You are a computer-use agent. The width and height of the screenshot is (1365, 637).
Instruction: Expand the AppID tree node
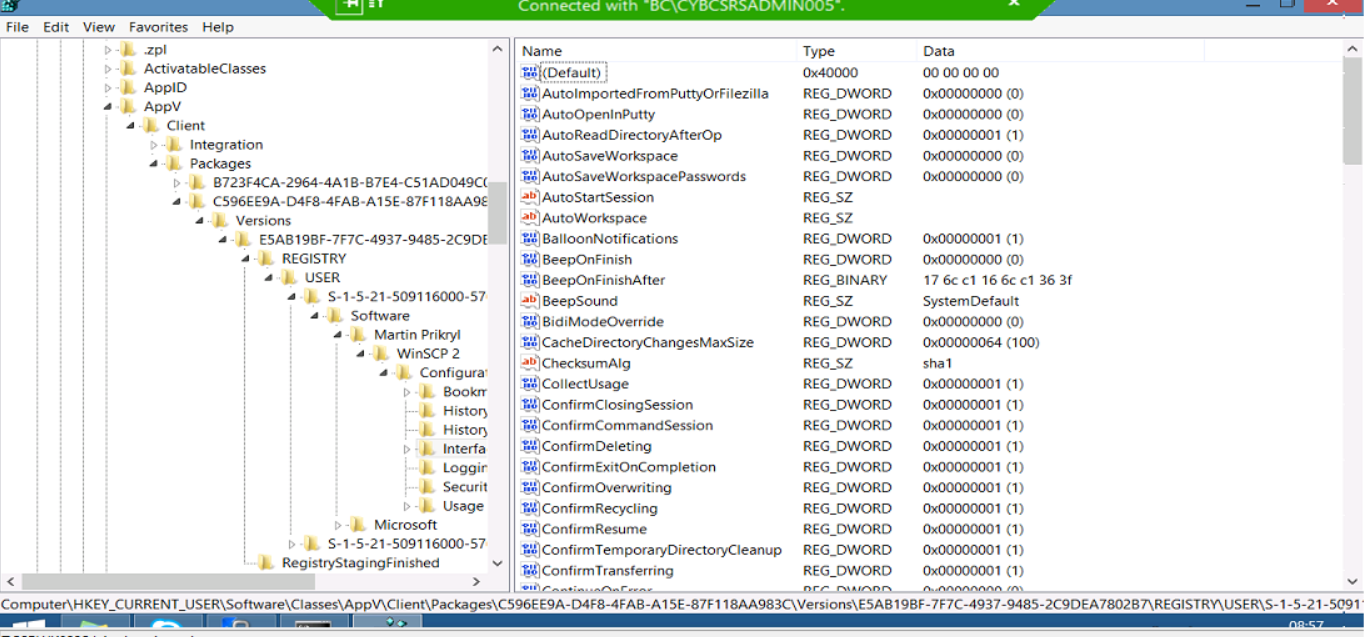pos(109,88)
